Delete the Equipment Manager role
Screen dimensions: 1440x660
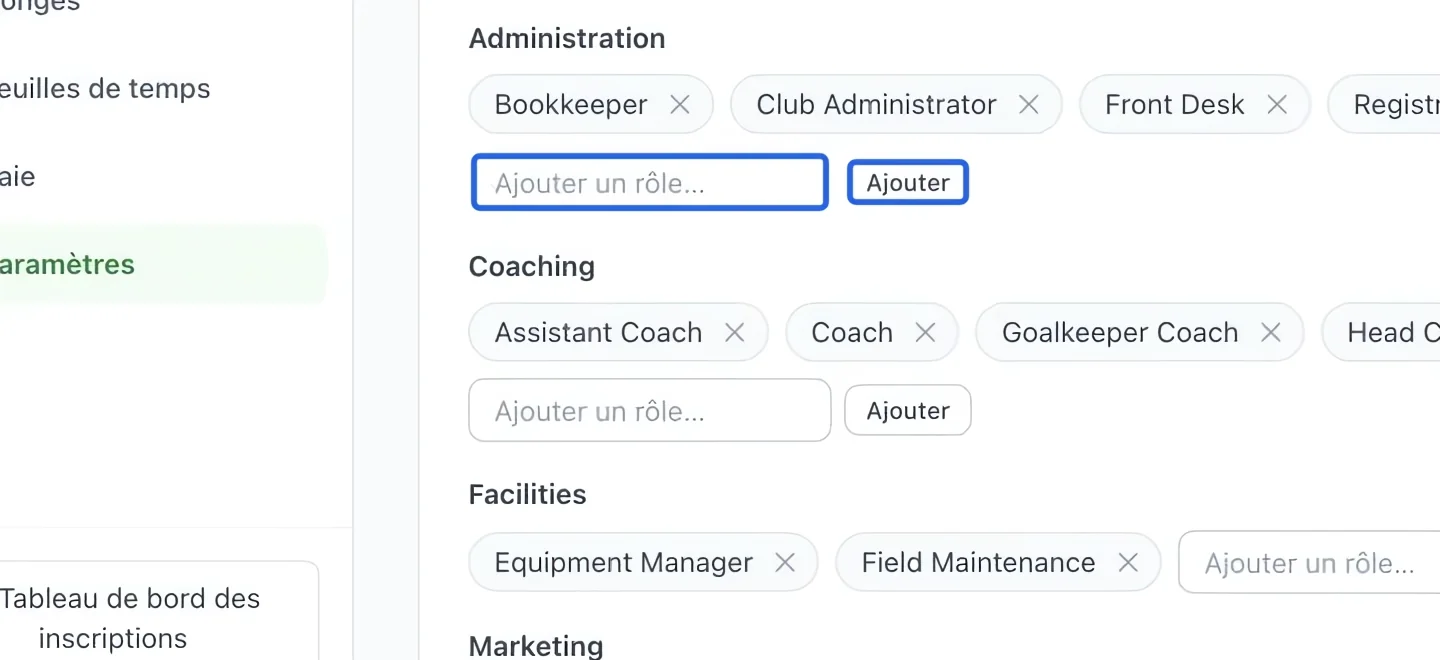pos(785,562)
